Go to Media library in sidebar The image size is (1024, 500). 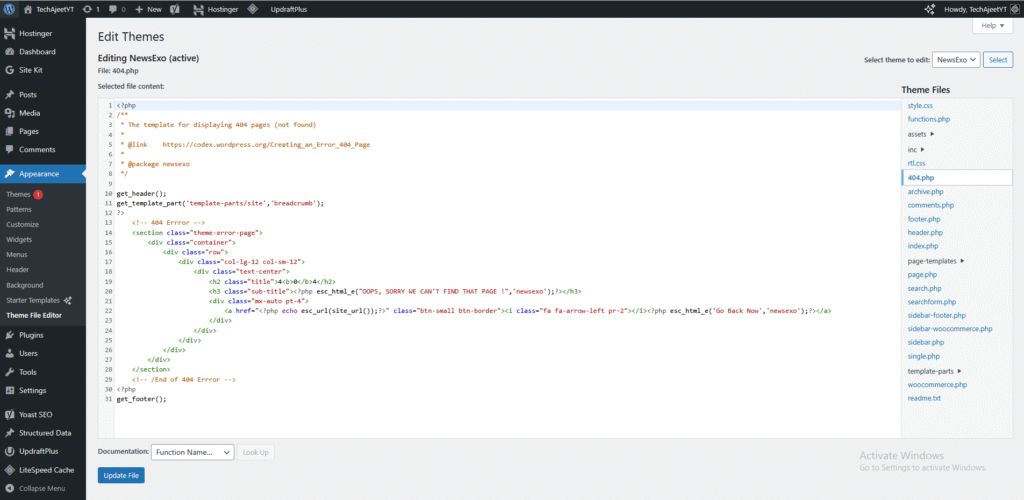click(x=29, y=113)
